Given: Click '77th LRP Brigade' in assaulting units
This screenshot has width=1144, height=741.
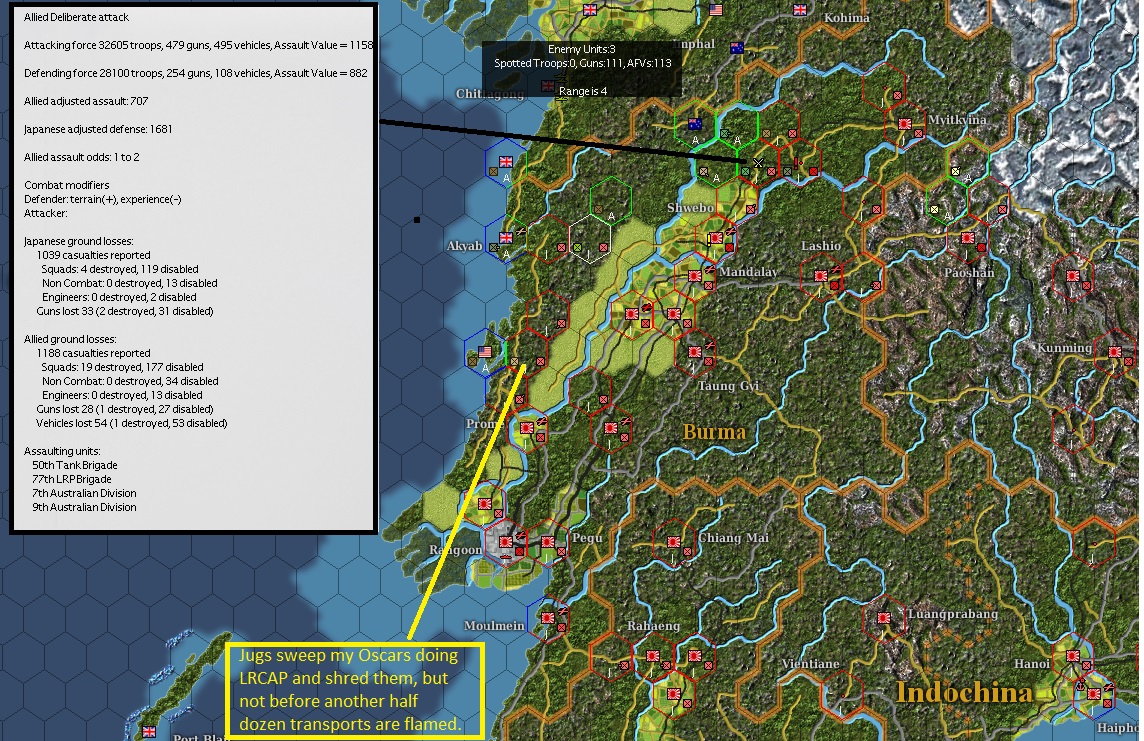Looking at the screenshot, I should pos(72,479).
